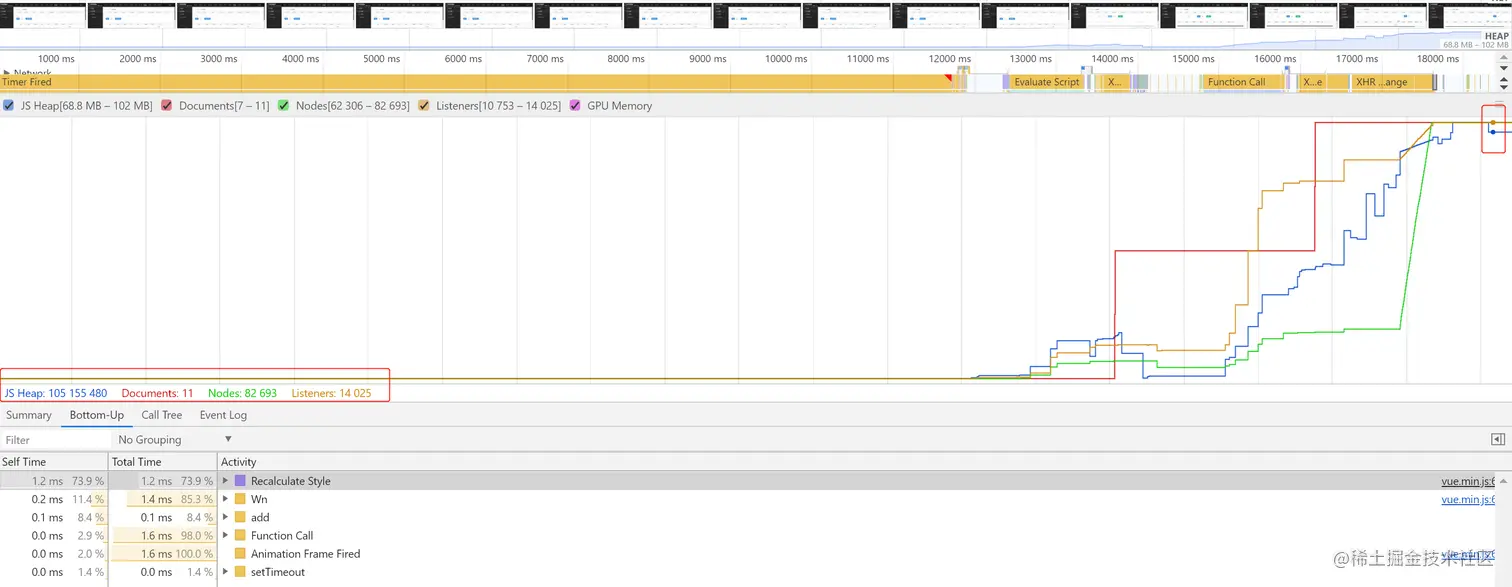Viewport: 1512px width, 587px height.
Task: Select the Function Call block in flame chart
Action: click(1236, 82)
